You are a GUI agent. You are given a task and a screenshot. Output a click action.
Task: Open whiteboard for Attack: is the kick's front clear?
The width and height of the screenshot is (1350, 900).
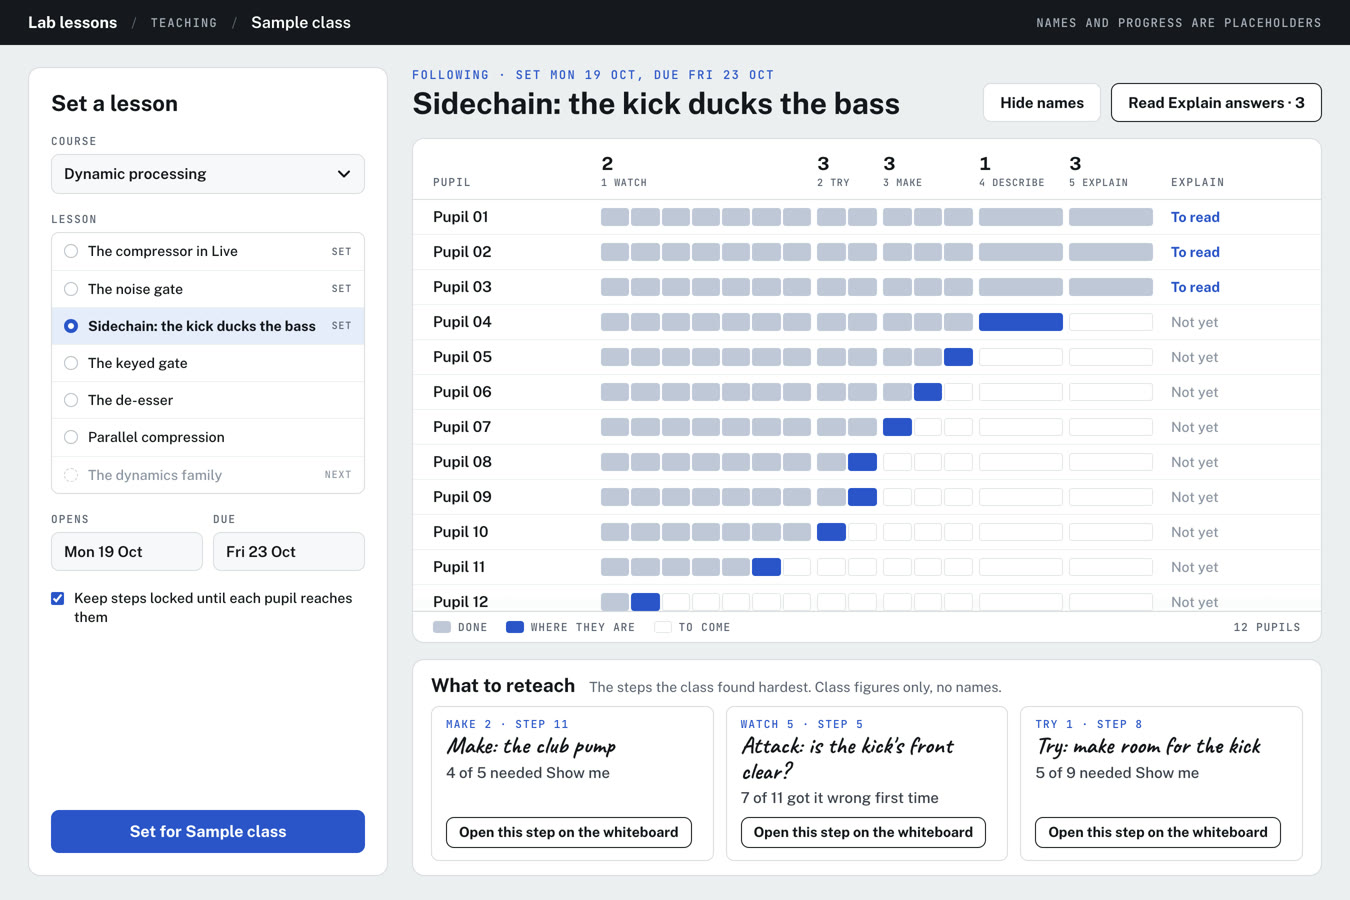tap(863, 832)
